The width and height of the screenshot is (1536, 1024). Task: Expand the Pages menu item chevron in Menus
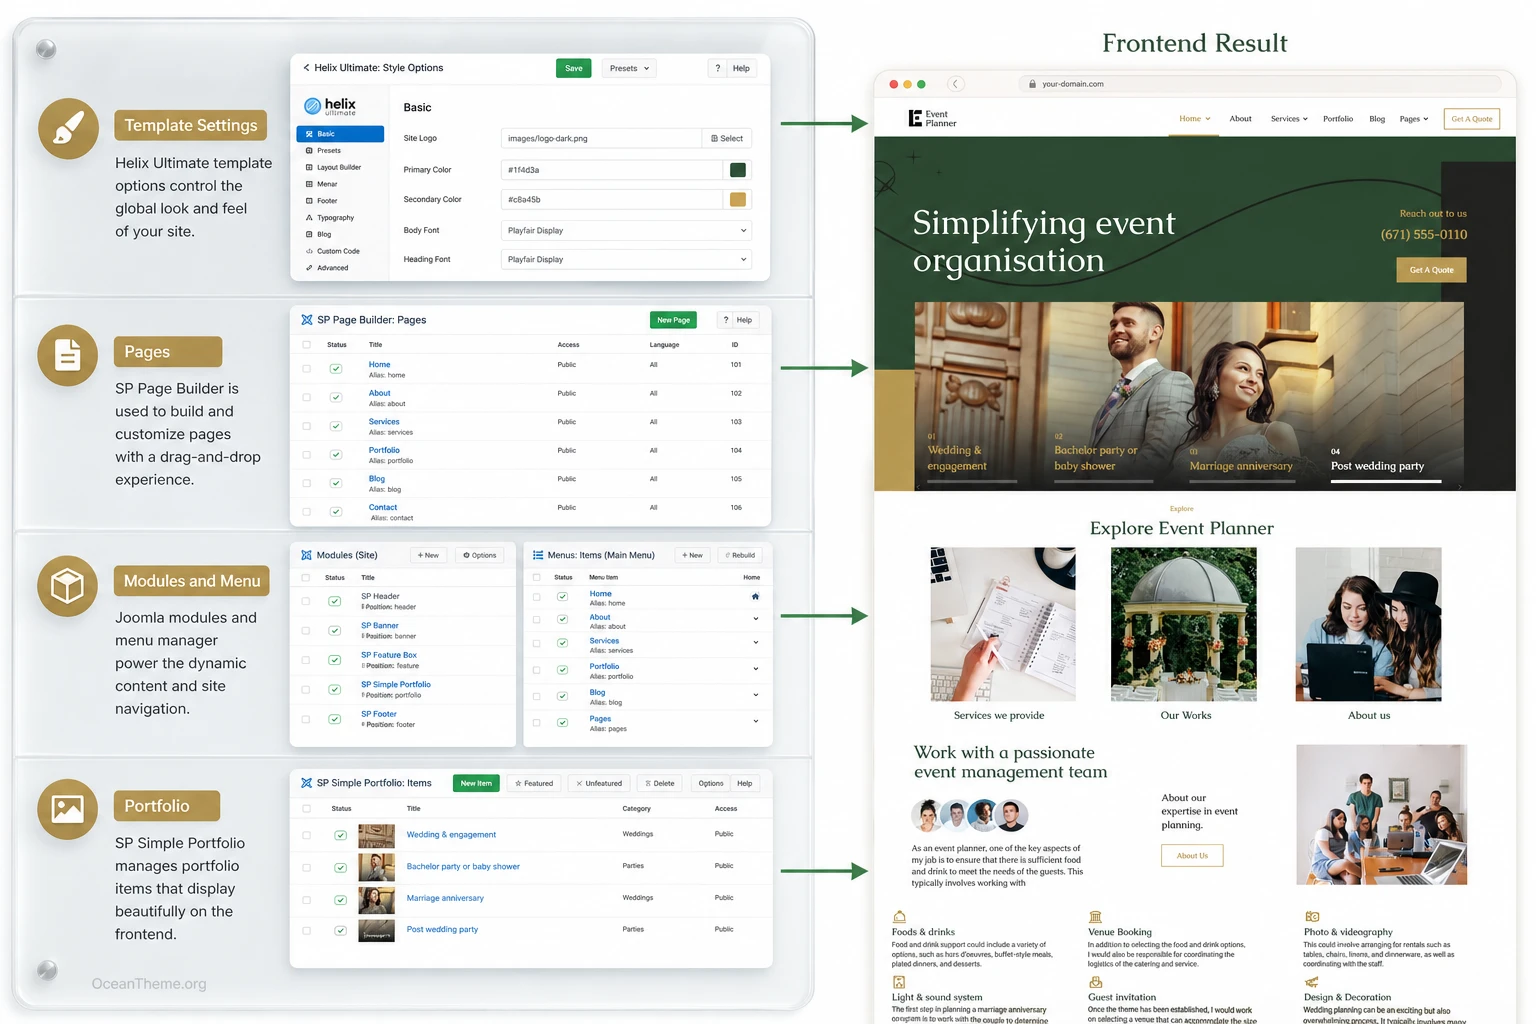click(x=755, y=721)
